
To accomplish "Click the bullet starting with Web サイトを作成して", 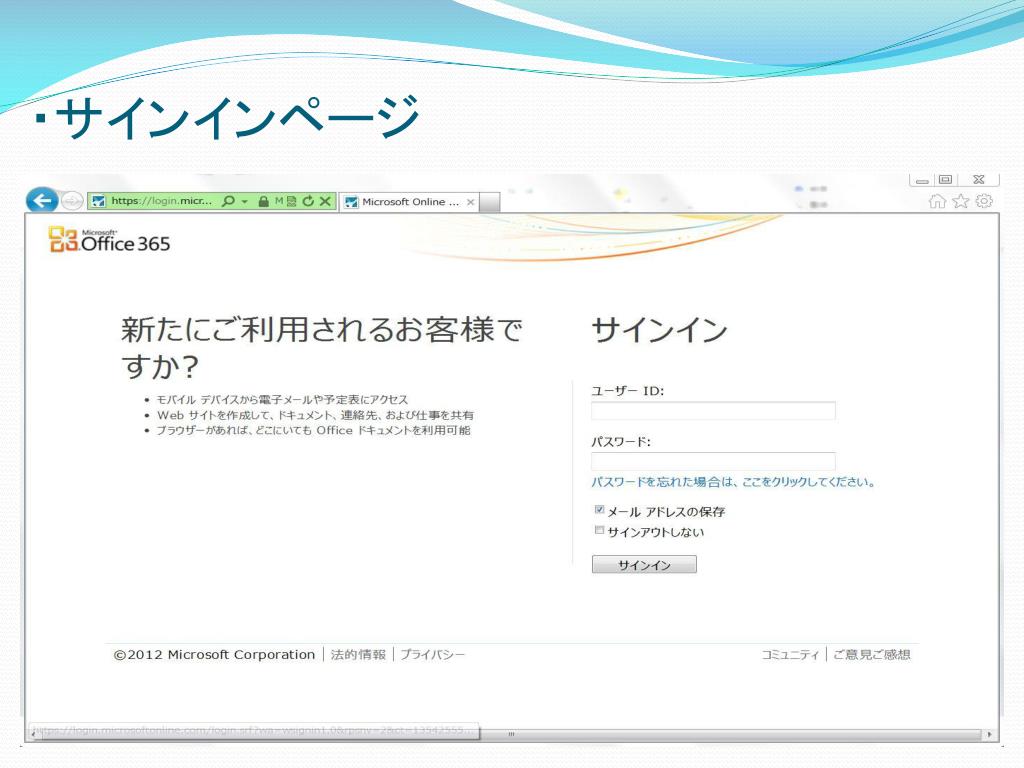I will pyautogui.click(x=315, y=415).
